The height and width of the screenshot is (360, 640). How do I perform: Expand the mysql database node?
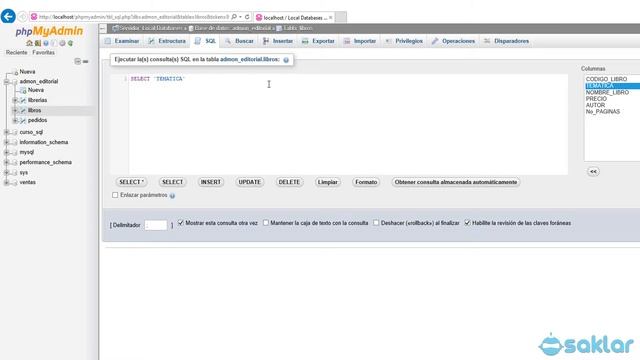coord(7,152)
